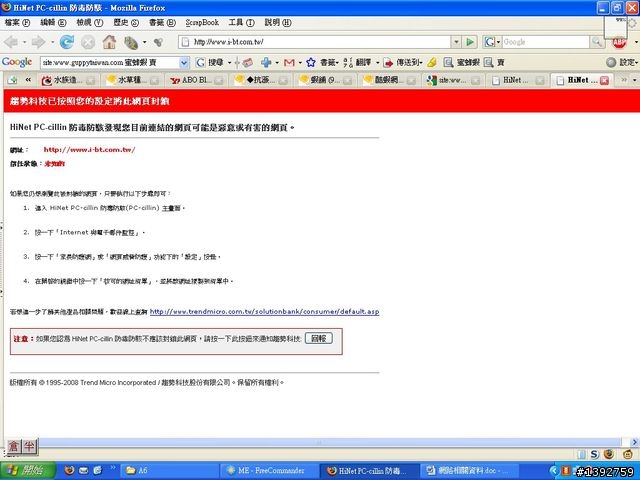
Task: Click the blocked URL http://www.i-bt.com.tw/
Action: coord(89,150)
